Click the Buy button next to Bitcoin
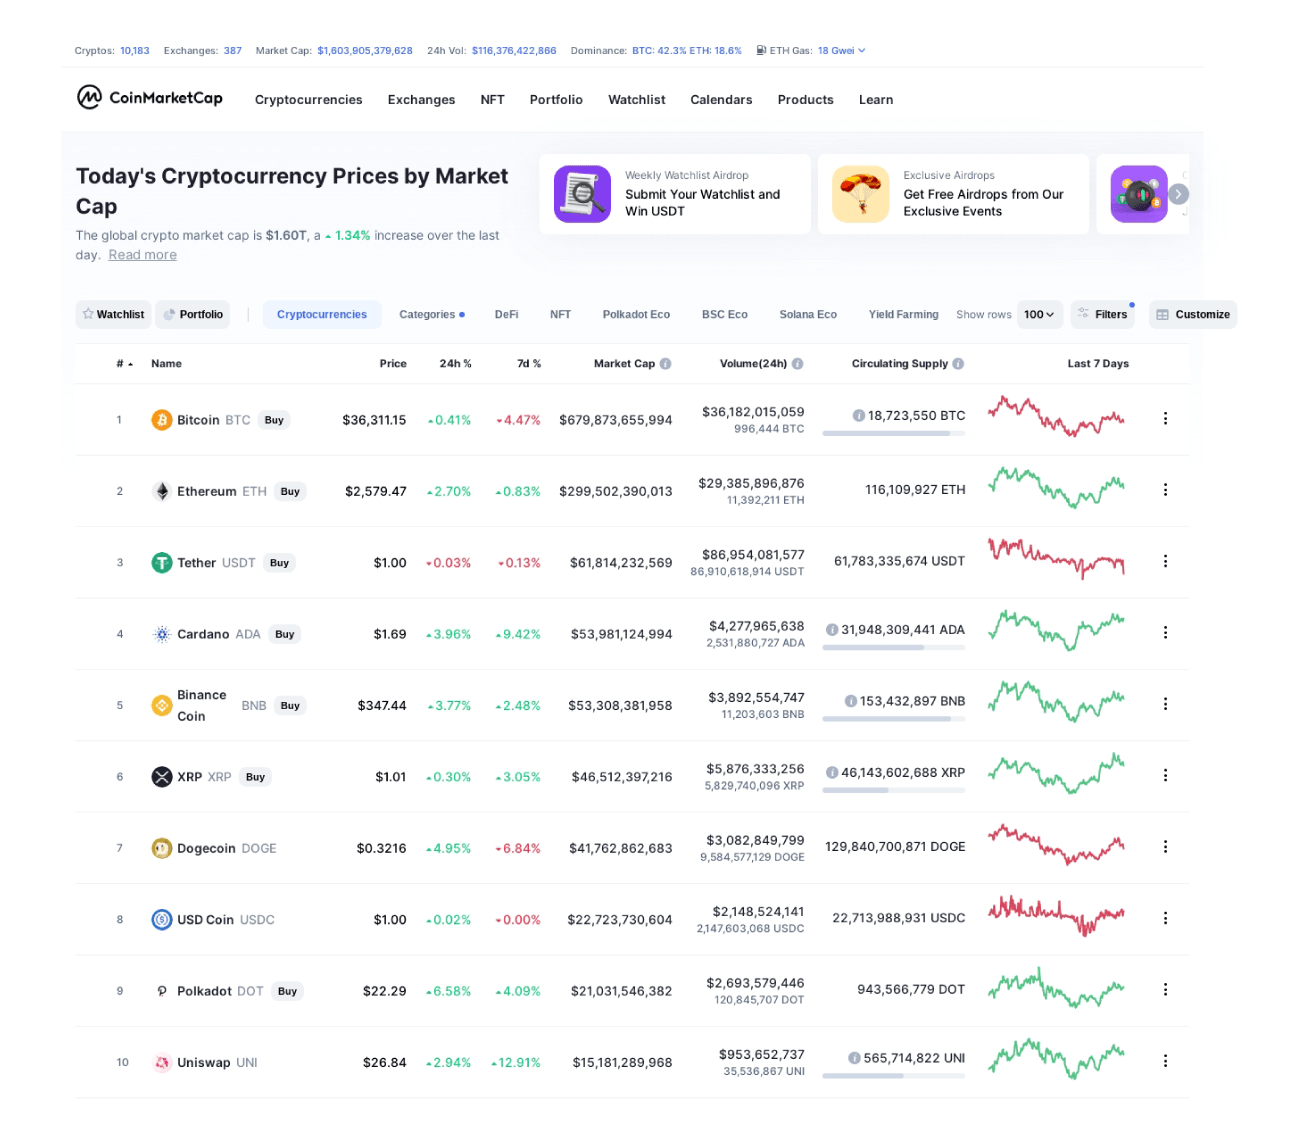1294x1124 pixels. tap(274, 420)
